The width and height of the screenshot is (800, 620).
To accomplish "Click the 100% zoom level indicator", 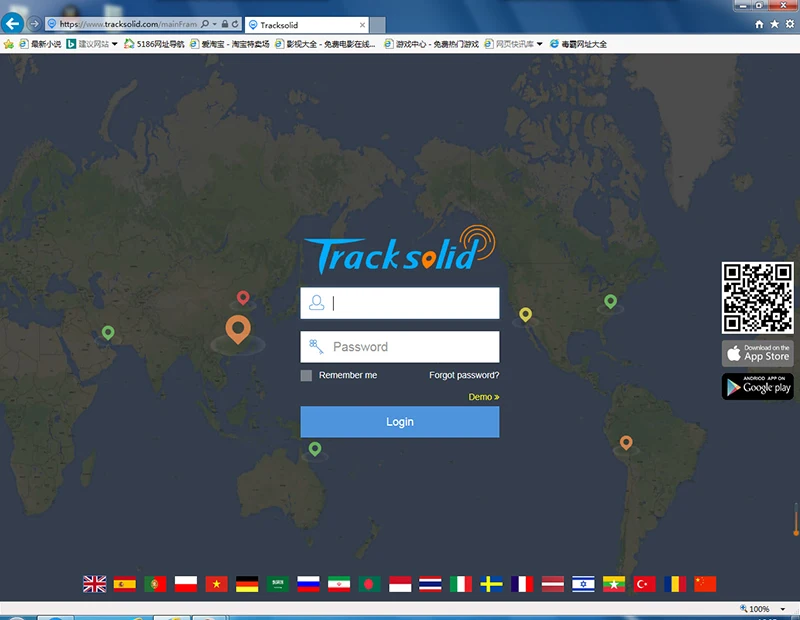I will click(755, 609).
